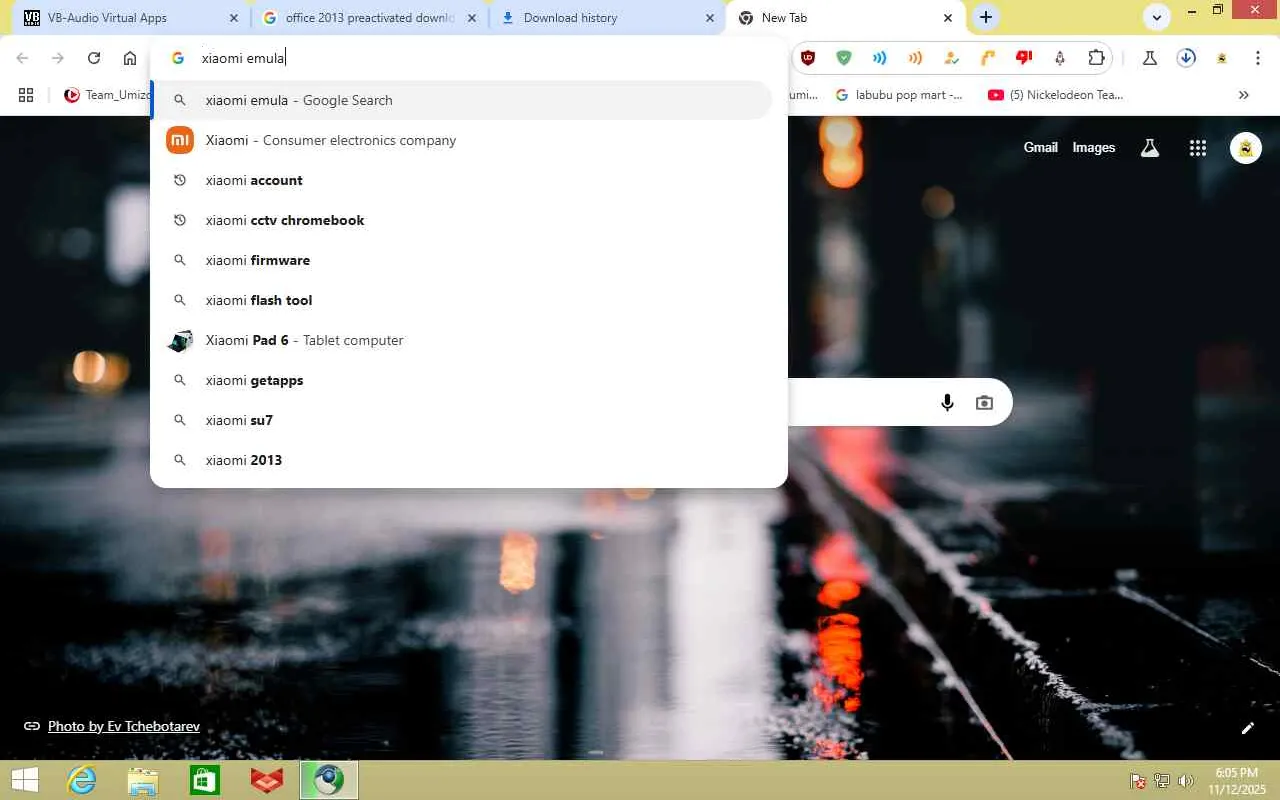Pick the 'xiaomi getapps' suggestion
Image resolution: width=1280 pixels, height=800 pixels.
462,380
